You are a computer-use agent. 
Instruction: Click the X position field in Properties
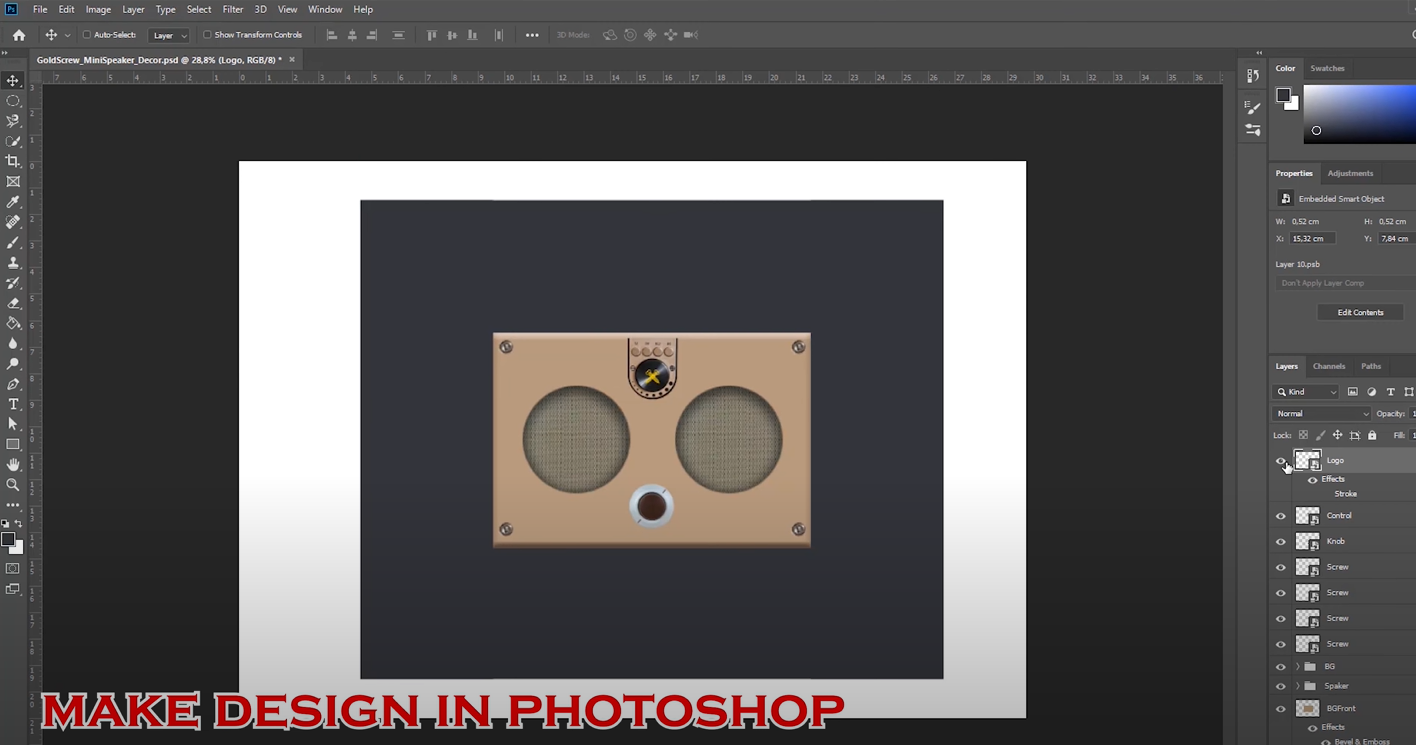1313,239
